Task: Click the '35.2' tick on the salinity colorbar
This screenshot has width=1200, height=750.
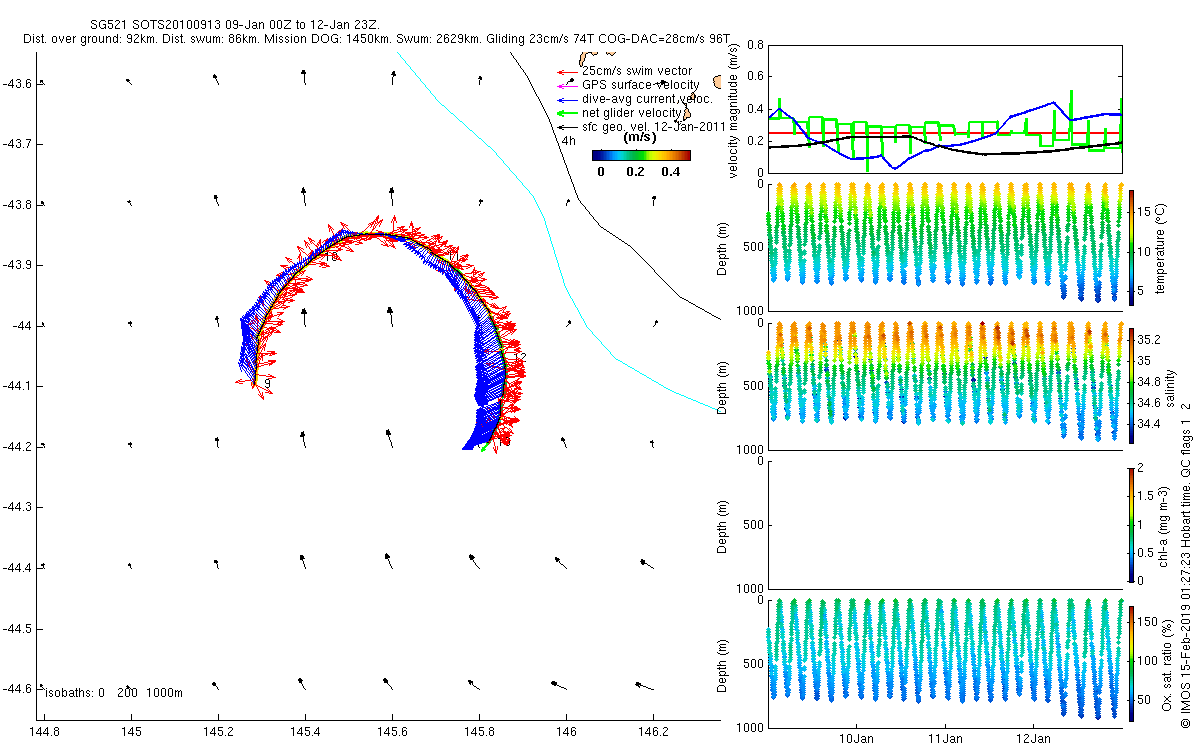Action: [1150, 339]
